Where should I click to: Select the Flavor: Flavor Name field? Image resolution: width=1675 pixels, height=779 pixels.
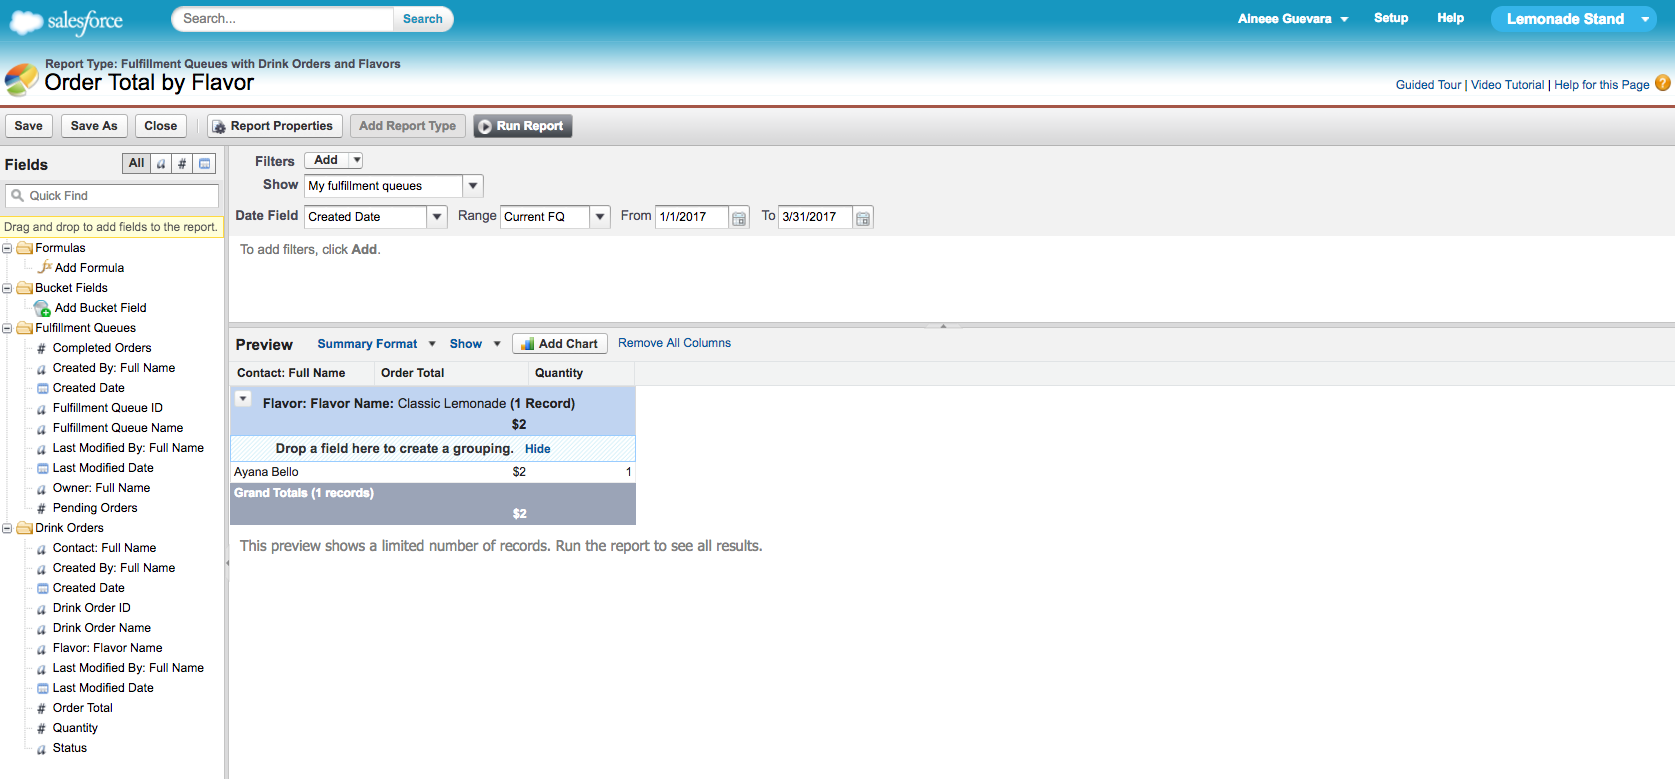tap(107, 648)
